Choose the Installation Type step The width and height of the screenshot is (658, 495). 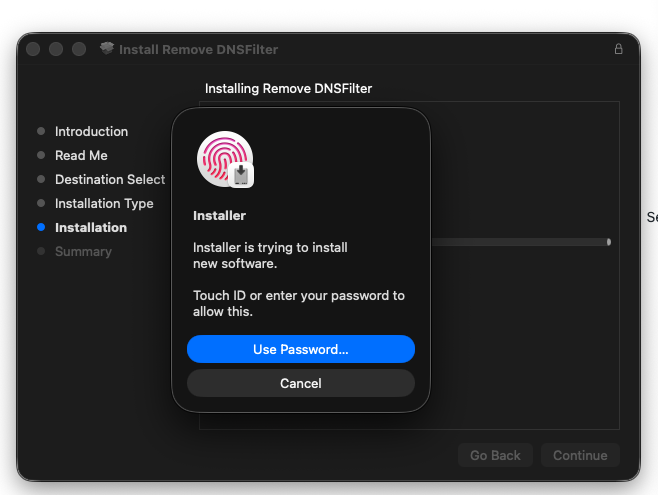pyautogui.click(x=104, y=204)
